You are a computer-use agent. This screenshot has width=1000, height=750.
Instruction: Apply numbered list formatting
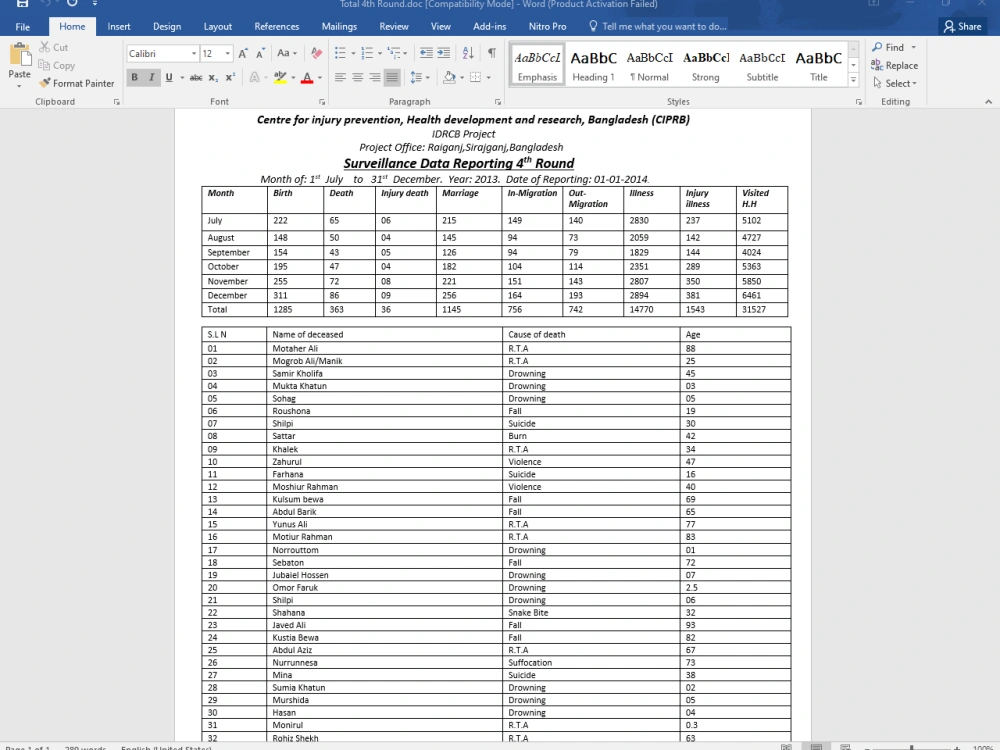367,53
